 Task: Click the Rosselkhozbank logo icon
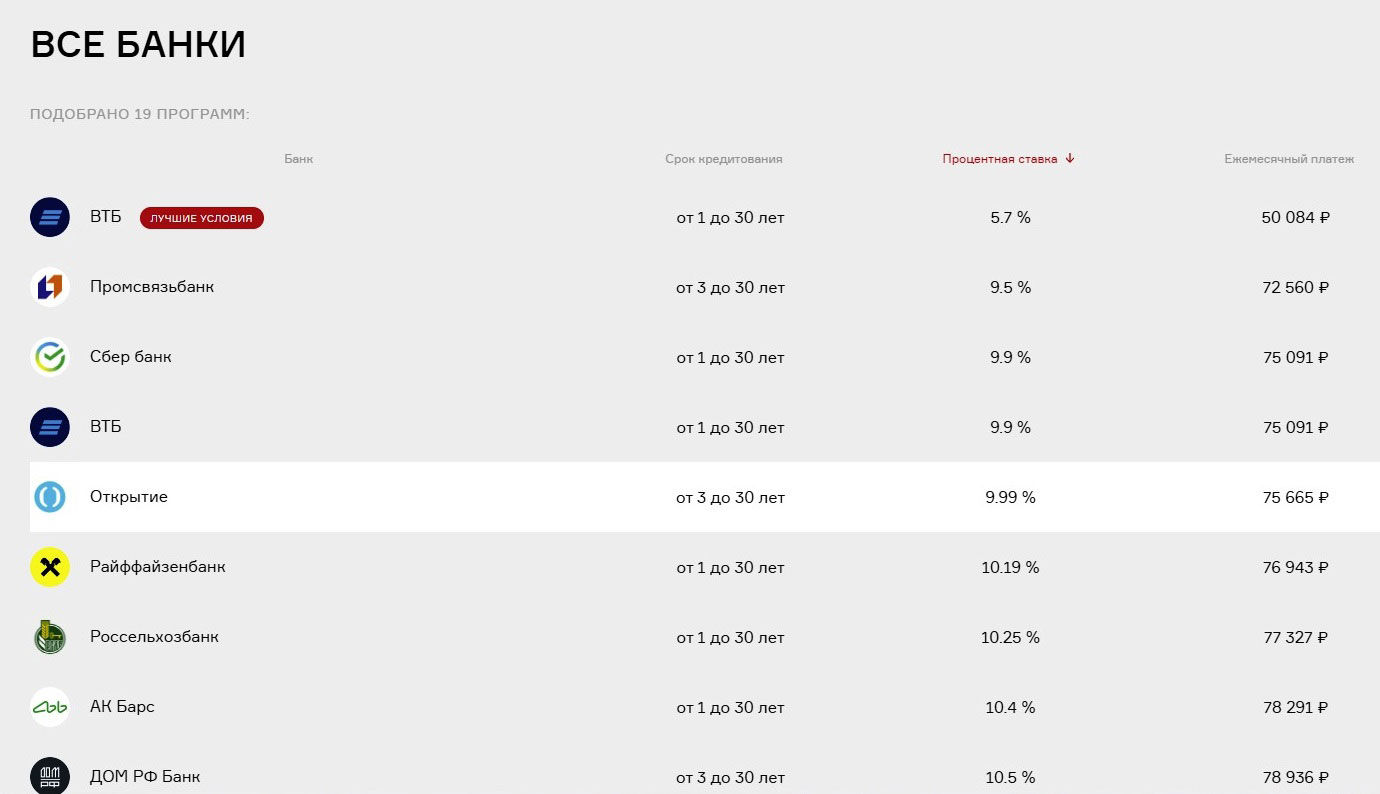(50, 637)
